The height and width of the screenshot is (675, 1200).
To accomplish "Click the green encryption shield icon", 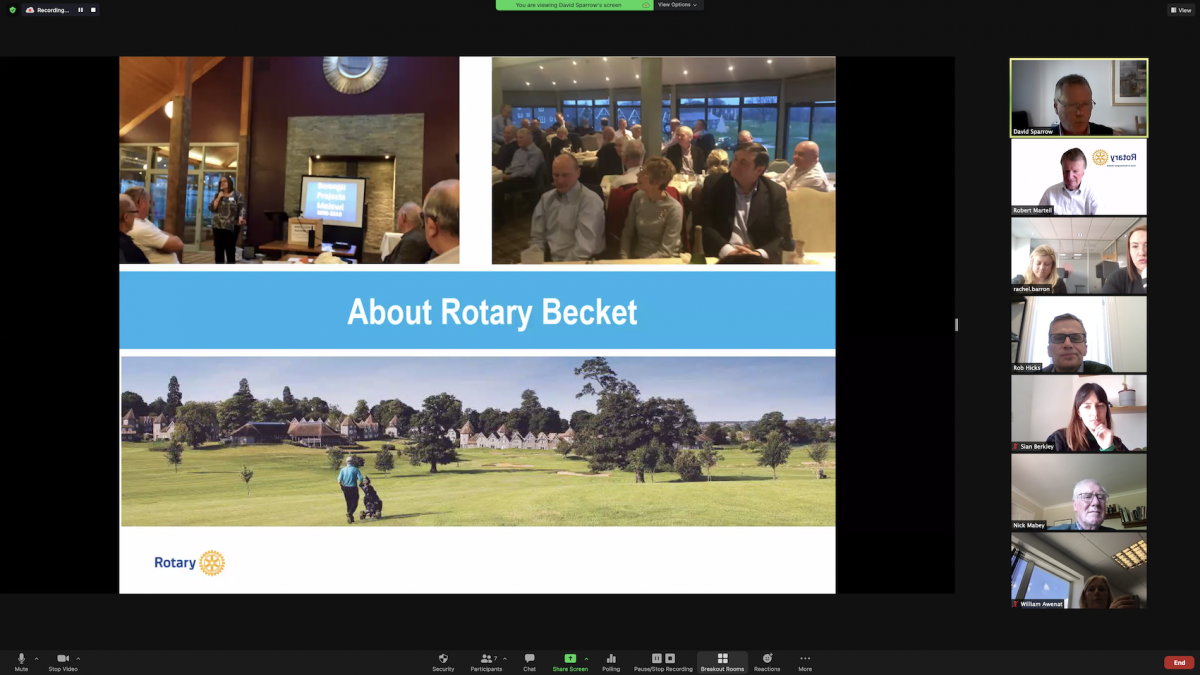I will tap(12, 10).
